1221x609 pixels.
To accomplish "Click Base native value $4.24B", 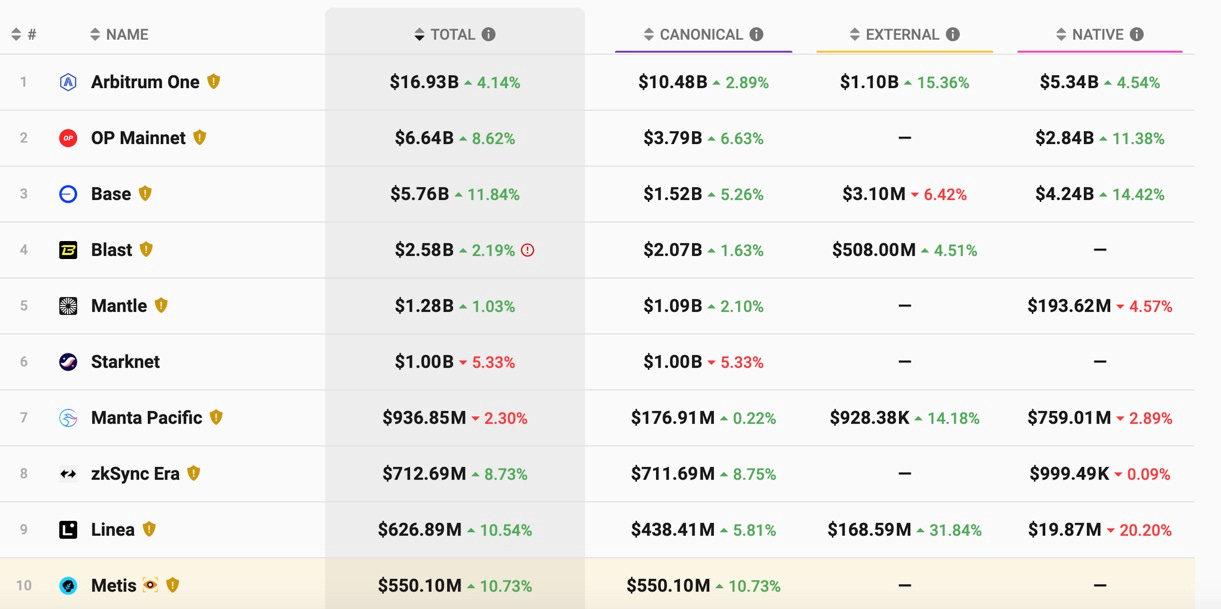I will pos(1065,194).
